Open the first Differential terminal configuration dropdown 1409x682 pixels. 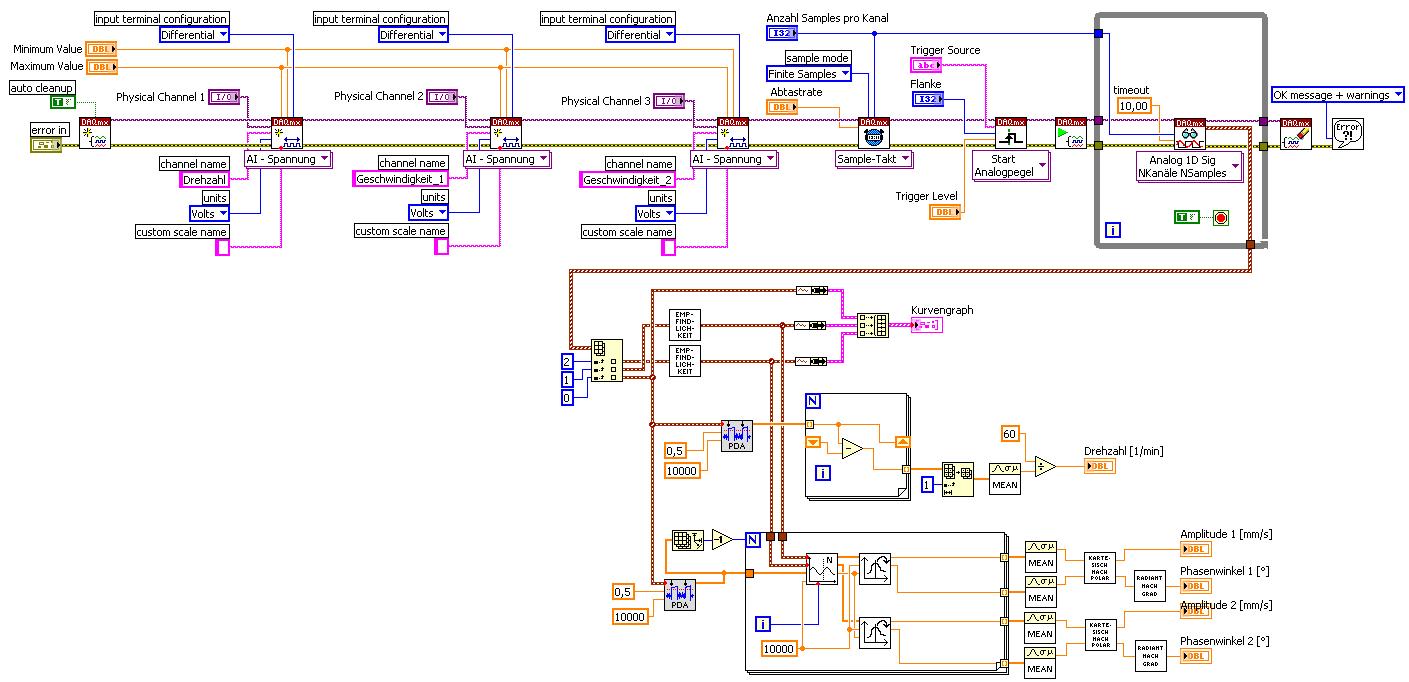pos(194,35)
